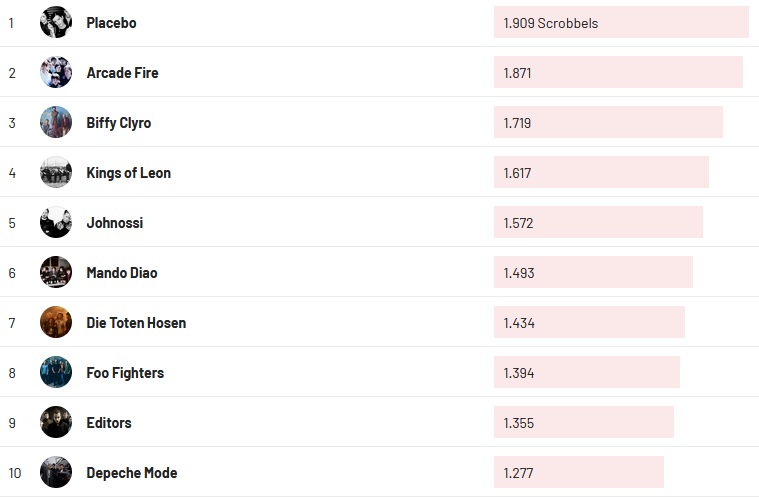Visit the Depeche Mode artist link
759x497 pixels.
131,473
